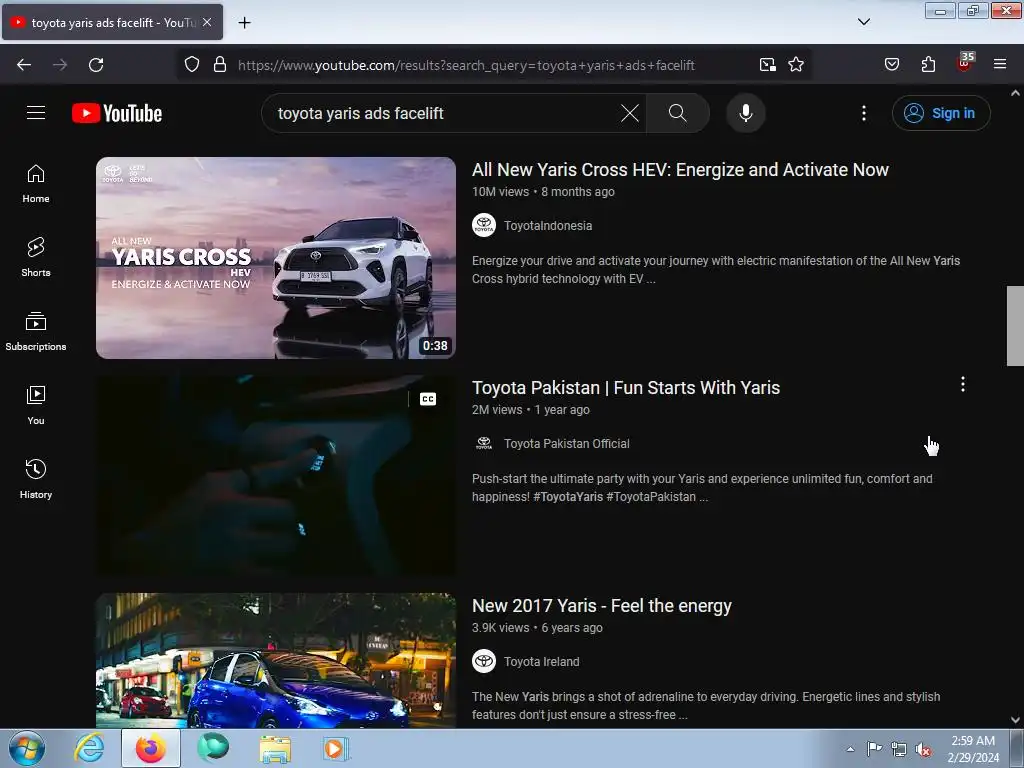Click the scrollbar up arrow
Viewport: 1024px width, 768px height.
coord(1015,93)
